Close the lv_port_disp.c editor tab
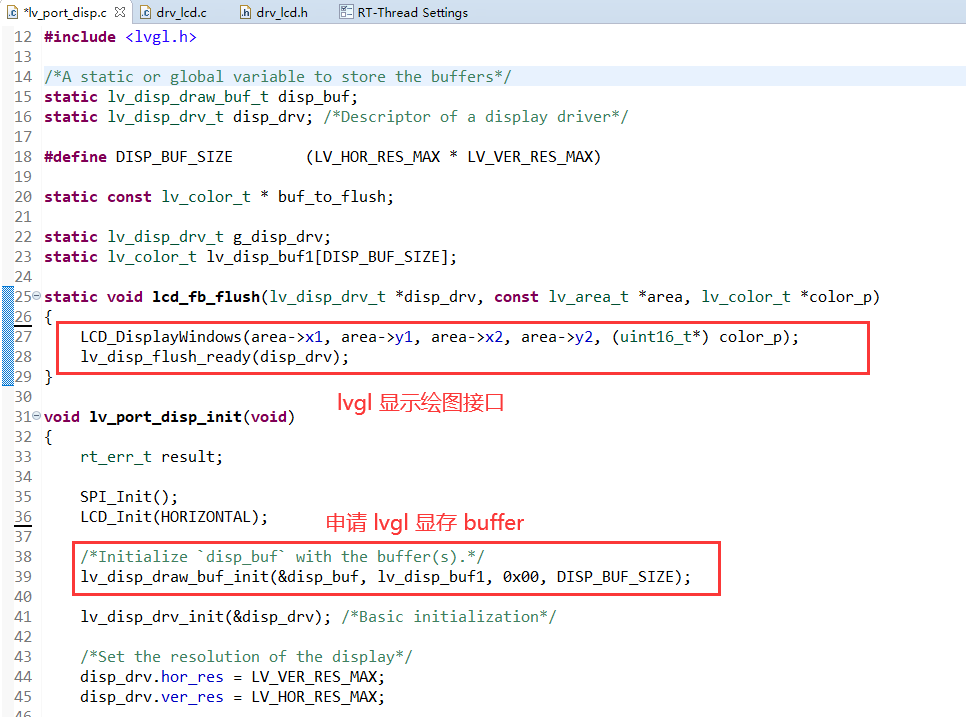This screenshot has height=717, width=966. [x=120, y=13]
